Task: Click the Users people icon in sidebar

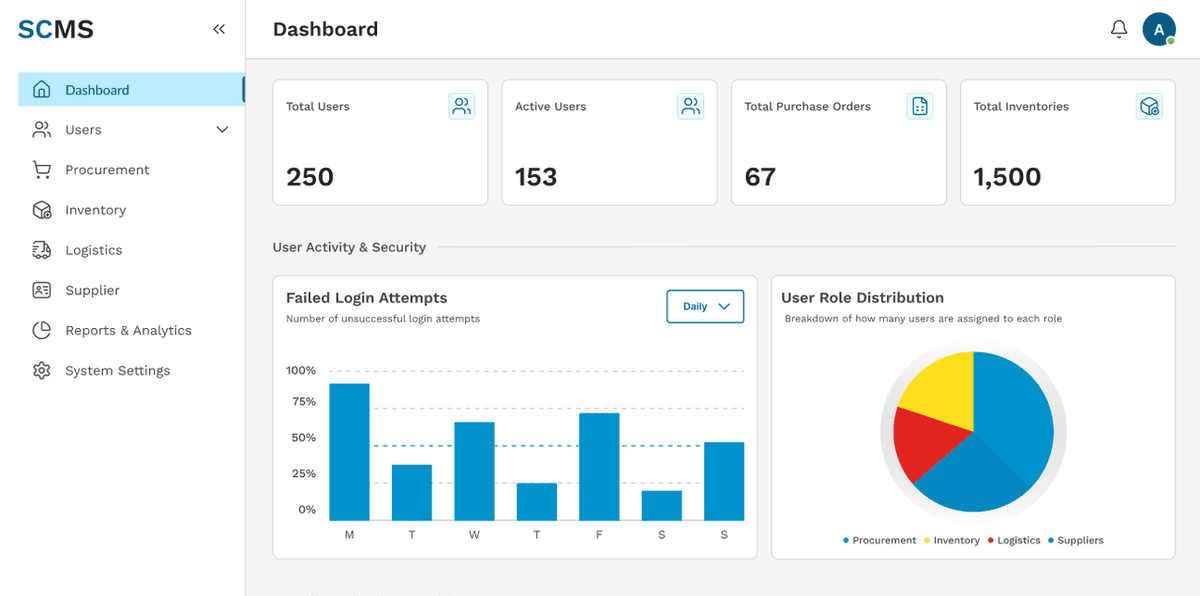Action: pyautogui.click(x=41, y=129)
